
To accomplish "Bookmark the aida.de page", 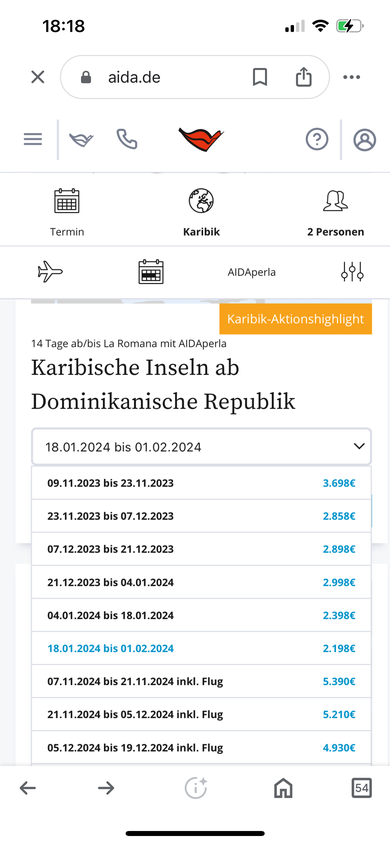I will (x=260, y=77).
